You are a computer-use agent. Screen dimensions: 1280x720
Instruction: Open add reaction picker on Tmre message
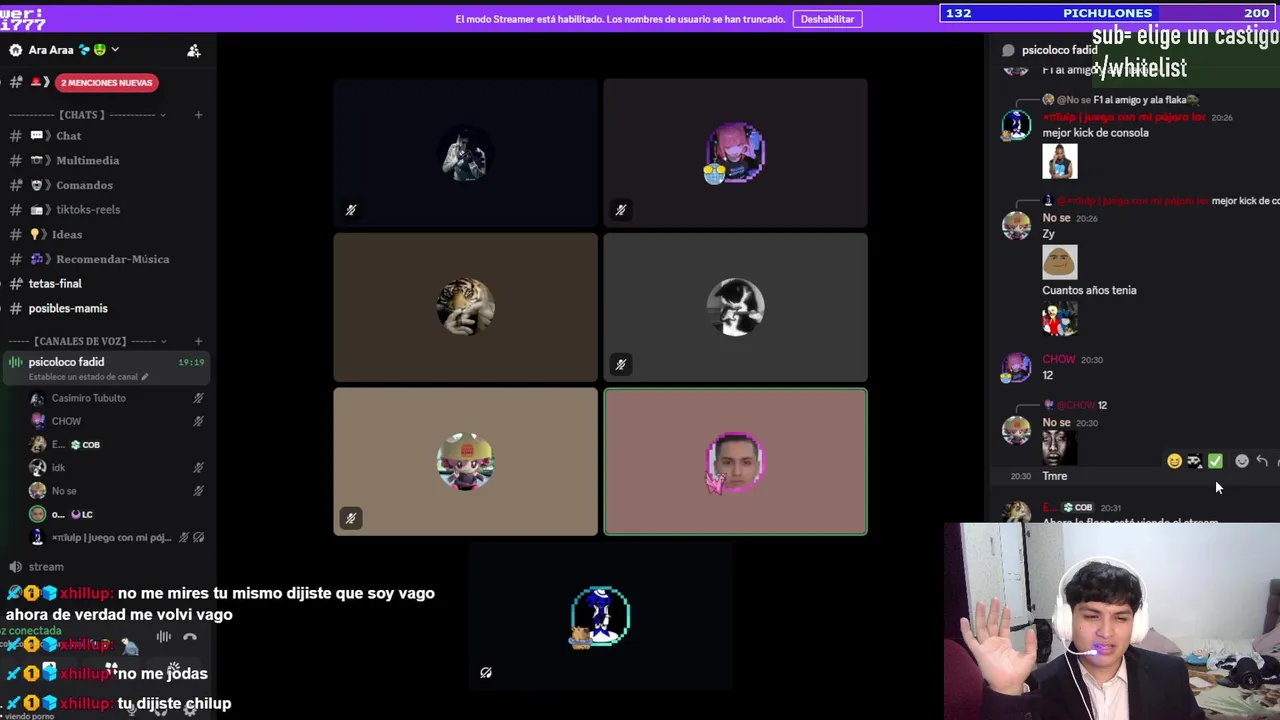pos(1242,461)
